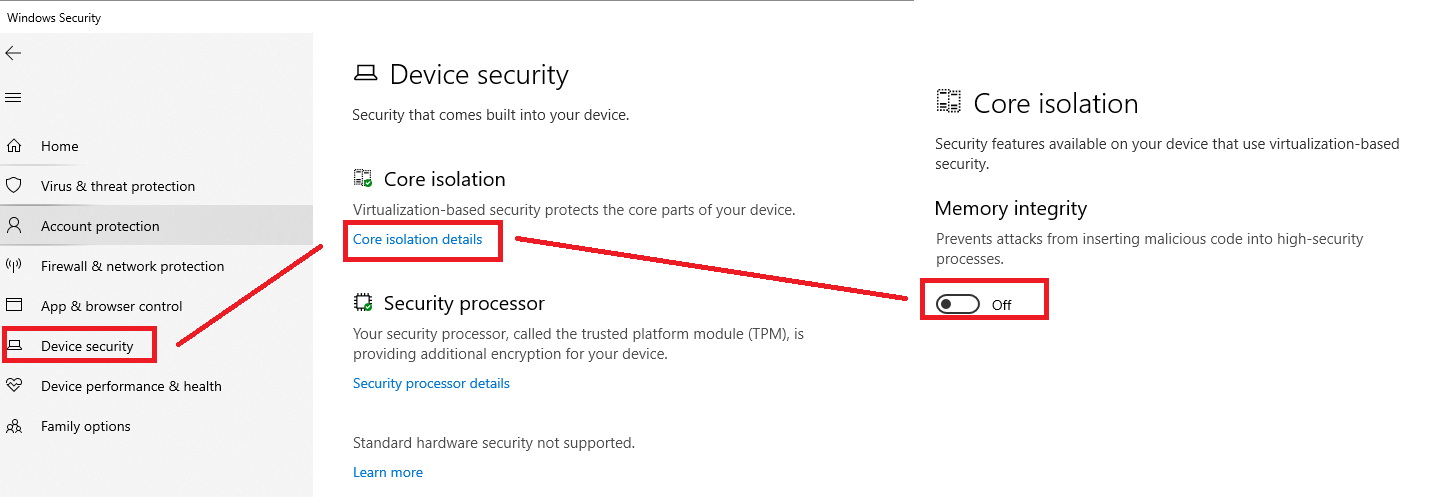This screenshot has width=1439, height=497.
Task: Open Core isolation details link
Action: 417,240
